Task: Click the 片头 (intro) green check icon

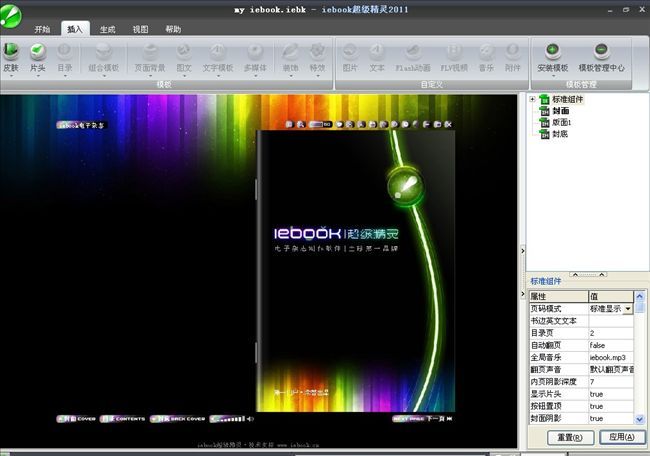Action: [38, 51]
